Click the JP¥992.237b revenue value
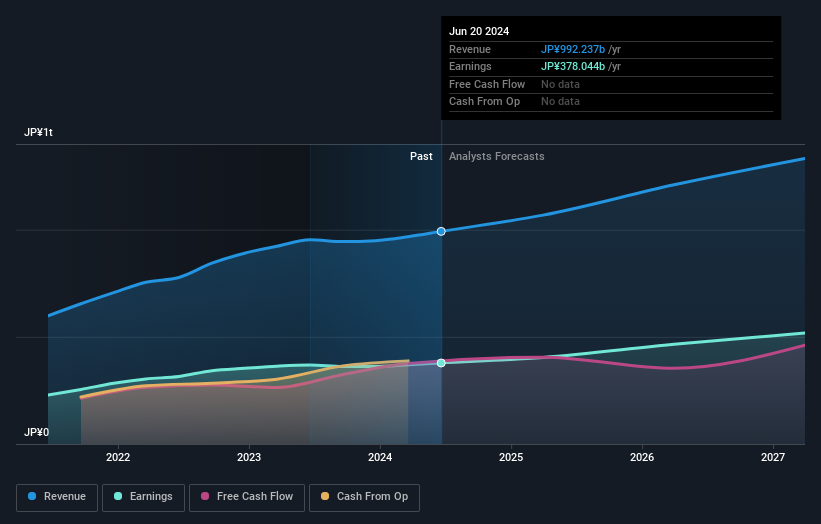The image size is (821, 524). (573, 49)
